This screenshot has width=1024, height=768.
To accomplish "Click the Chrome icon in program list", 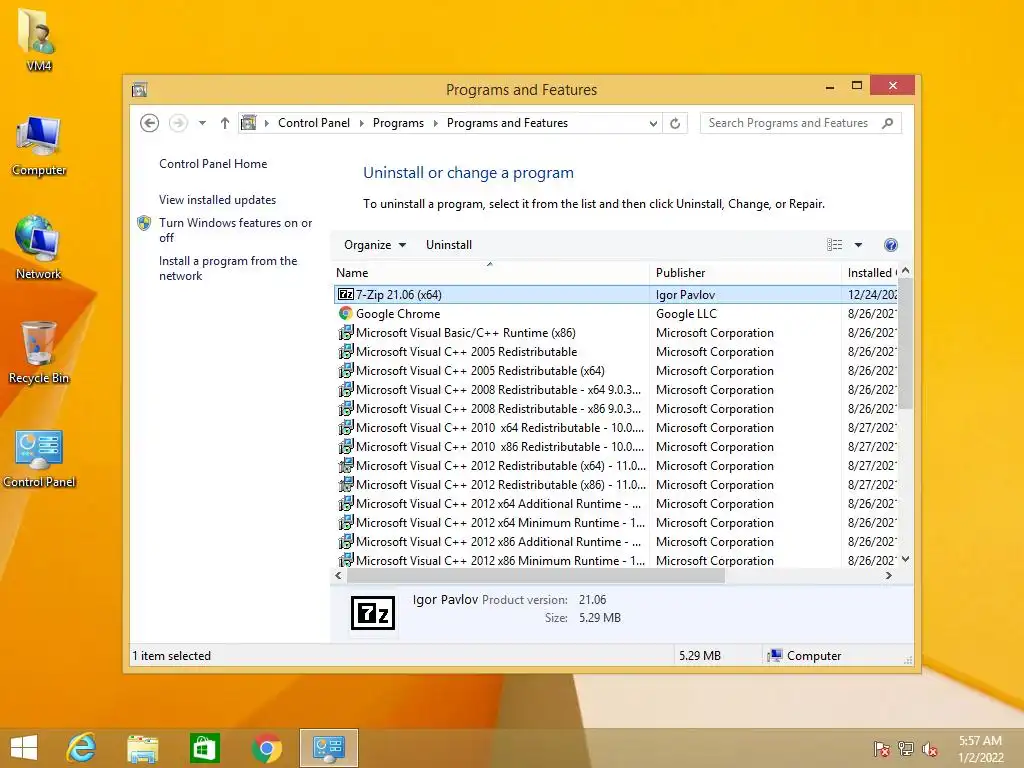I will click(x=345, y=313).
